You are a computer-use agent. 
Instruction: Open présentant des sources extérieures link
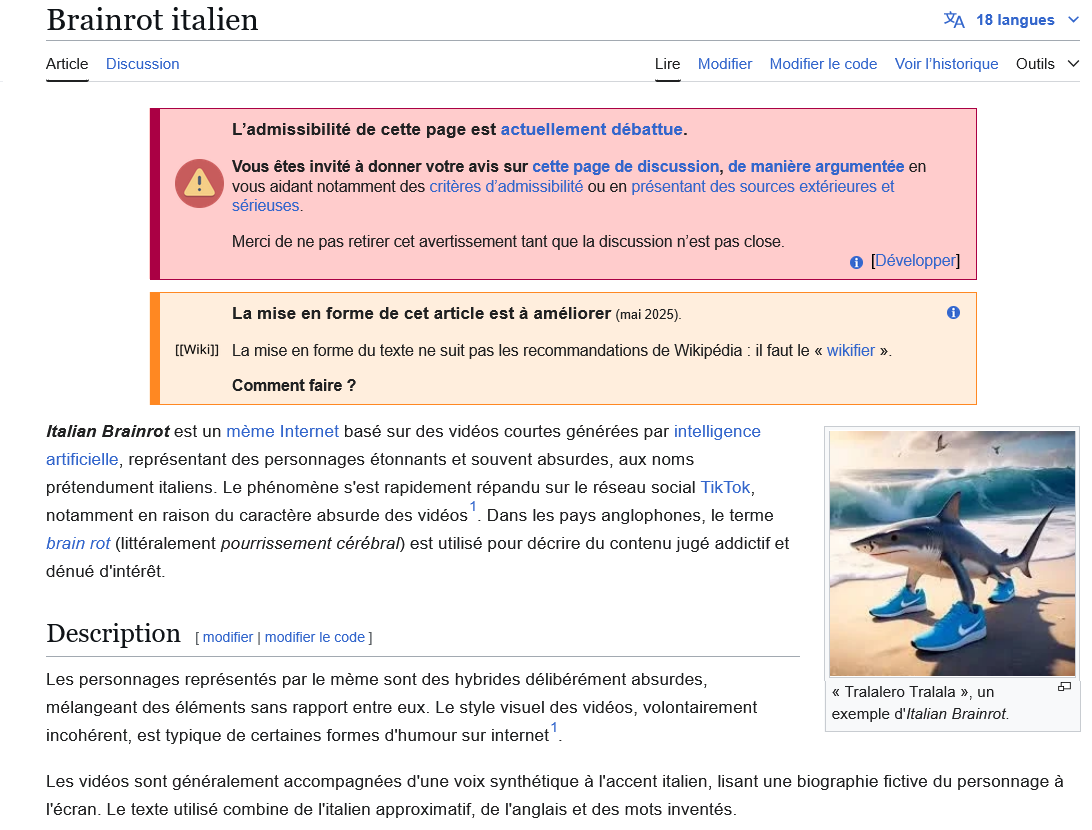pos(763,187)
